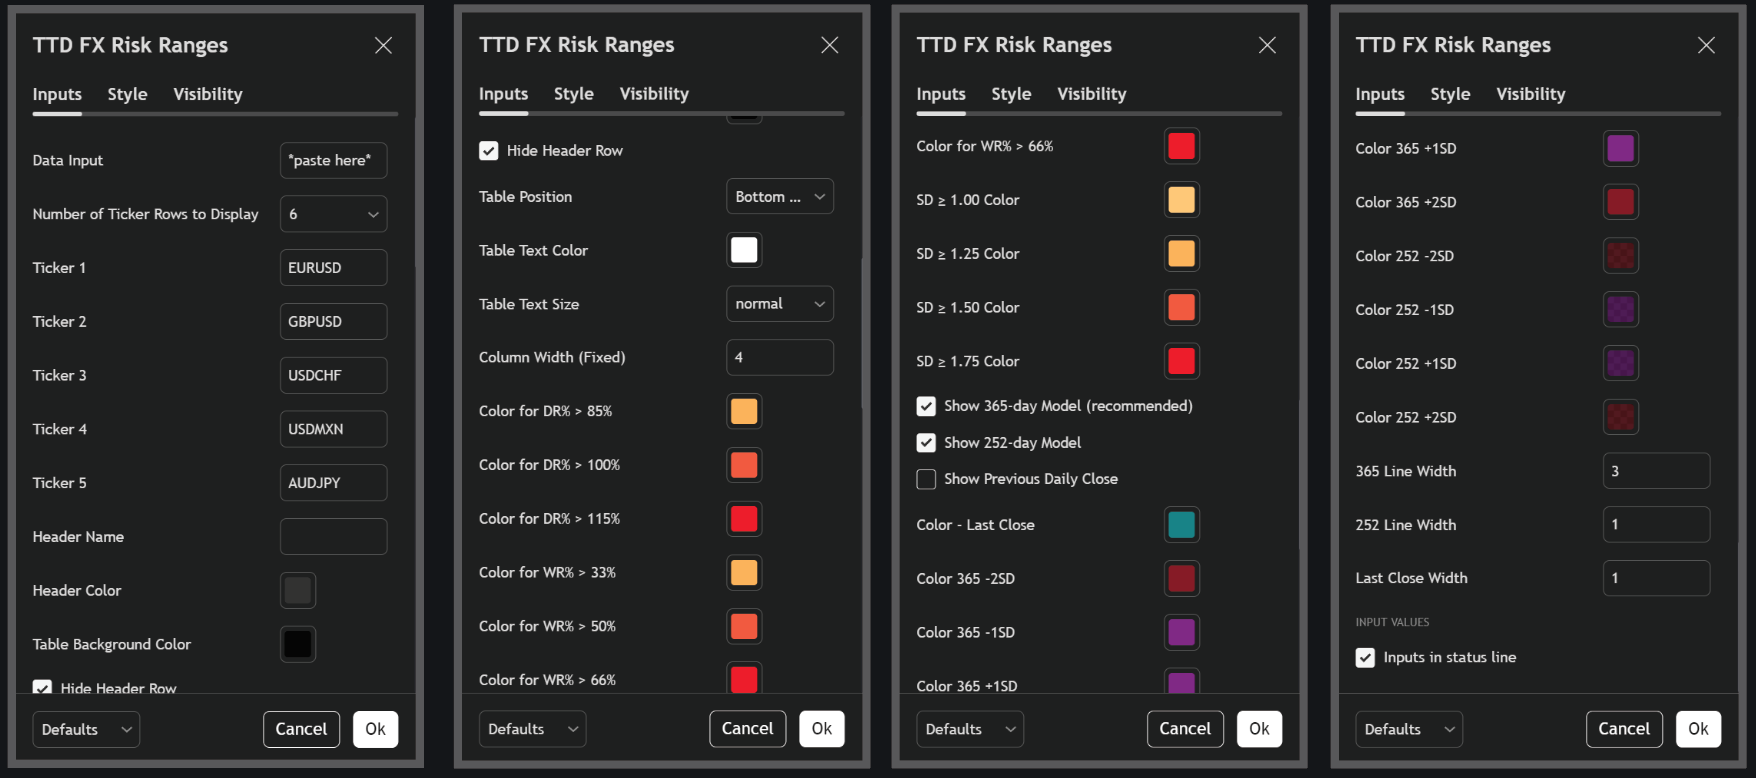The width and height of the screenshot is (1756, 778).
Task: Open Table Text Size dropdown showing normal
Action: [x=780, y=304]
